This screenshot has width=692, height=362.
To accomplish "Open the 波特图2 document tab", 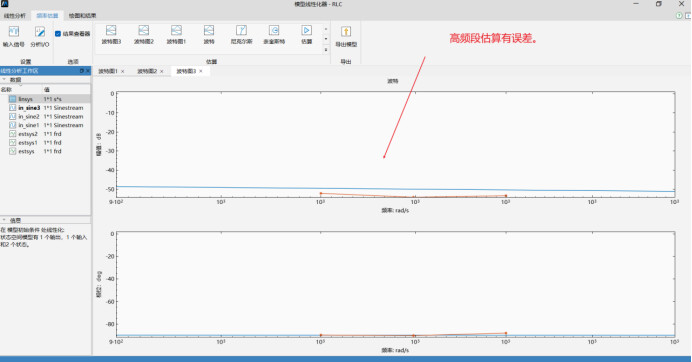I will click(x=147, y=71).
